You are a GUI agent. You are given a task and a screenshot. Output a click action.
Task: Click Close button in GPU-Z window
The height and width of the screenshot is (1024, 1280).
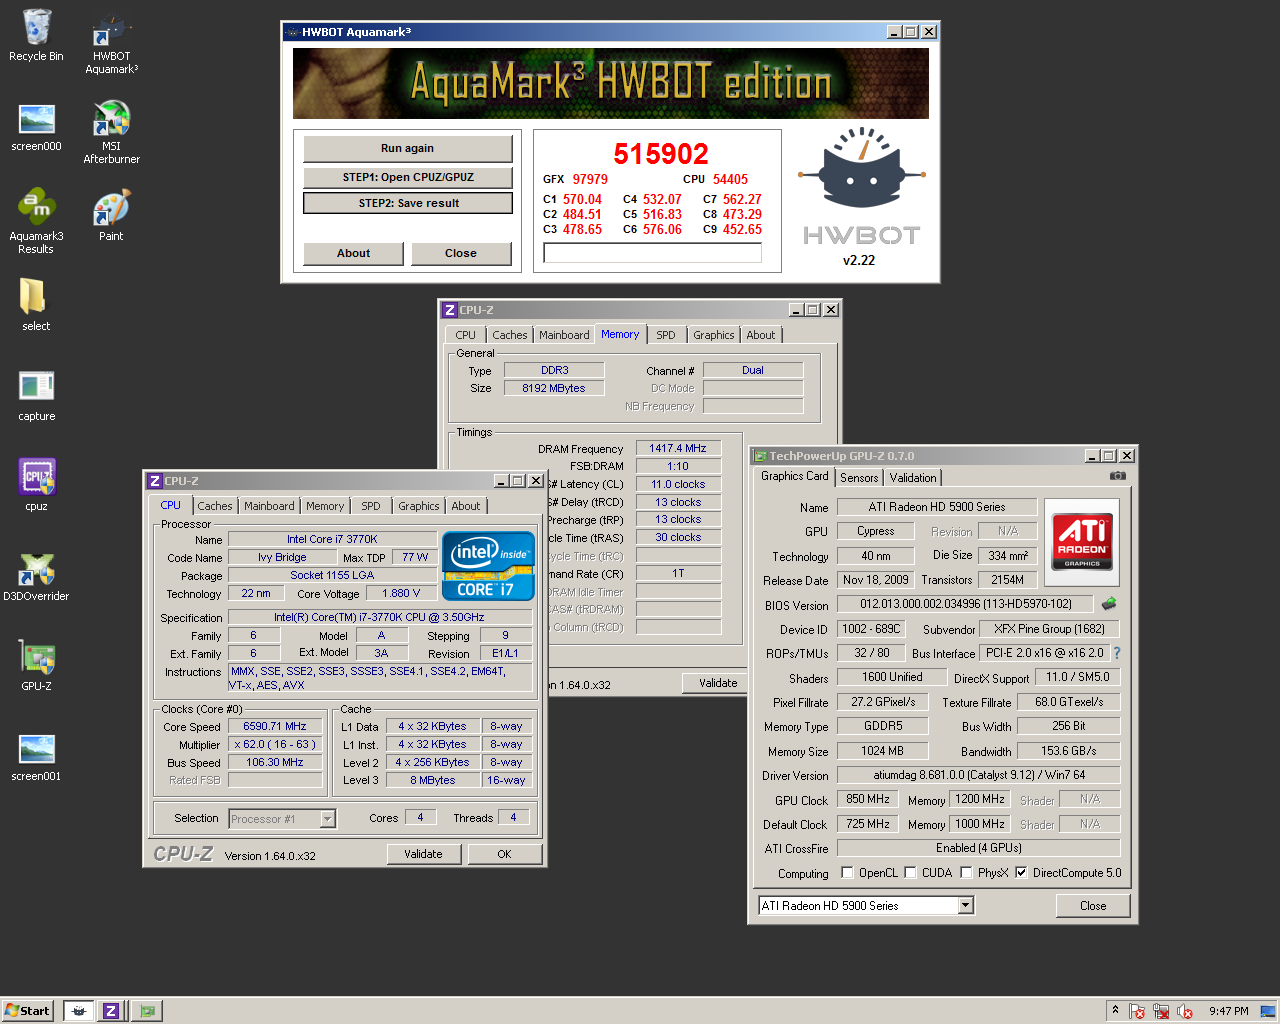coord(1093,906)
